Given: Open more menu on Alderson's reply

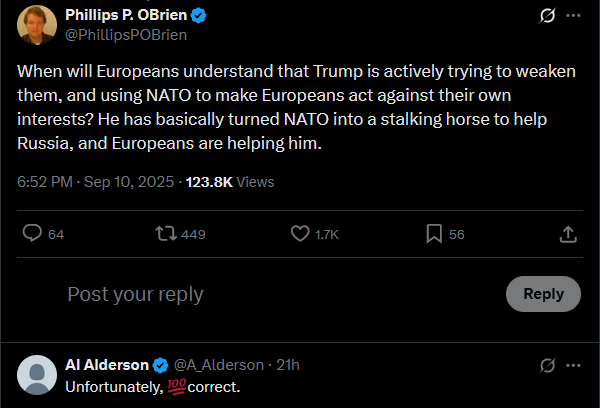Looking at the screenshot, I should pyautogui.click(x=573, y=365).
